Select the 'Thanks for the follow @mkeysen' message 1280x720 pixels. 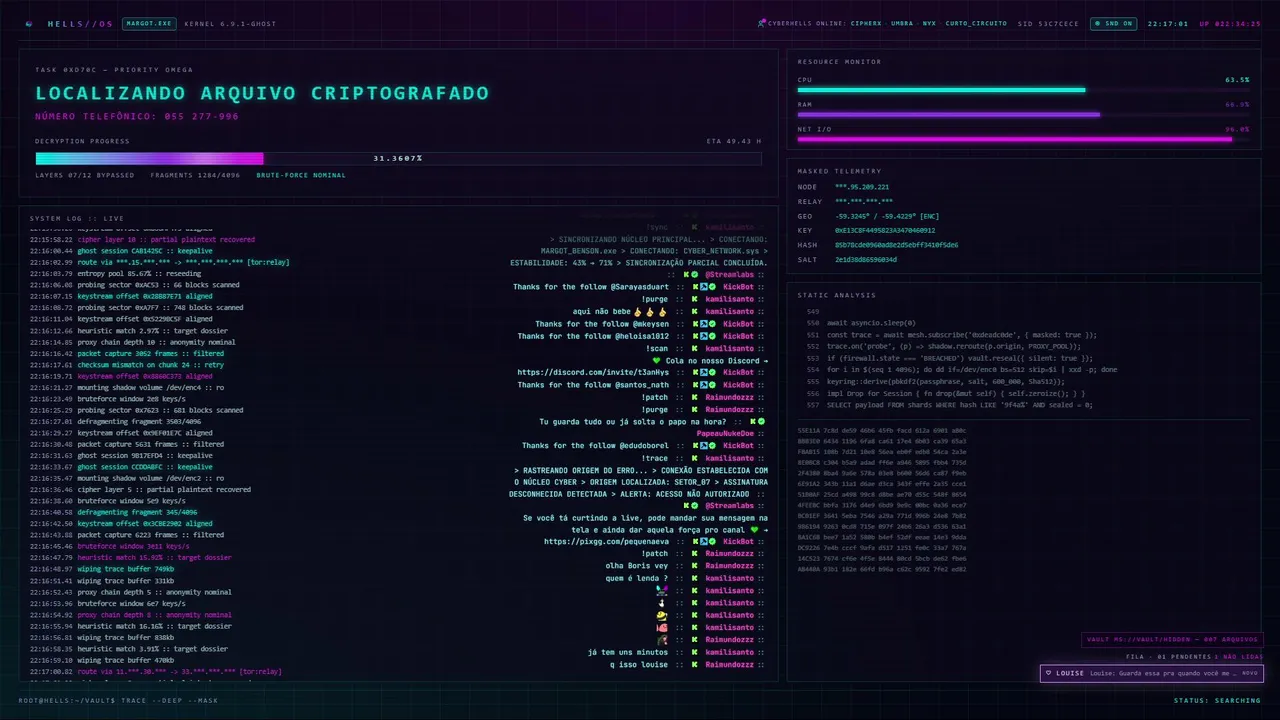pyautogui.click(x=602, y=324)
